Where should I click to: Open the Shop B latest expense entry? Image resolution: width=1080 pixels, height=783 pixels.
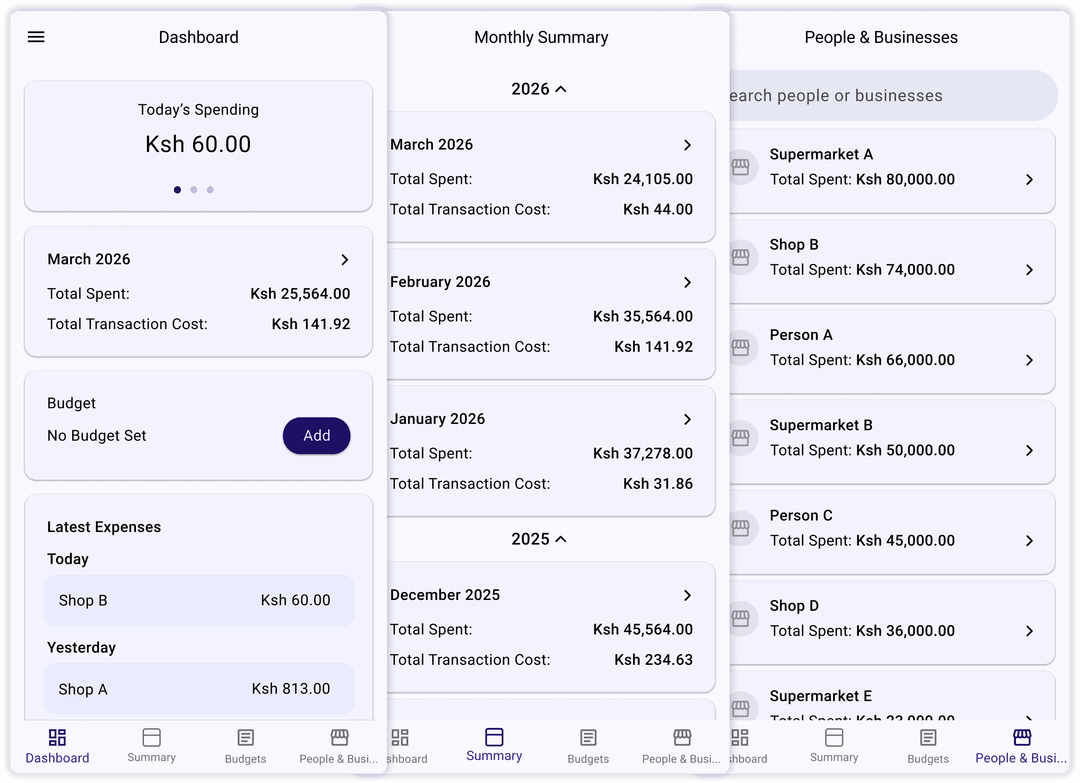pos(199,600)
